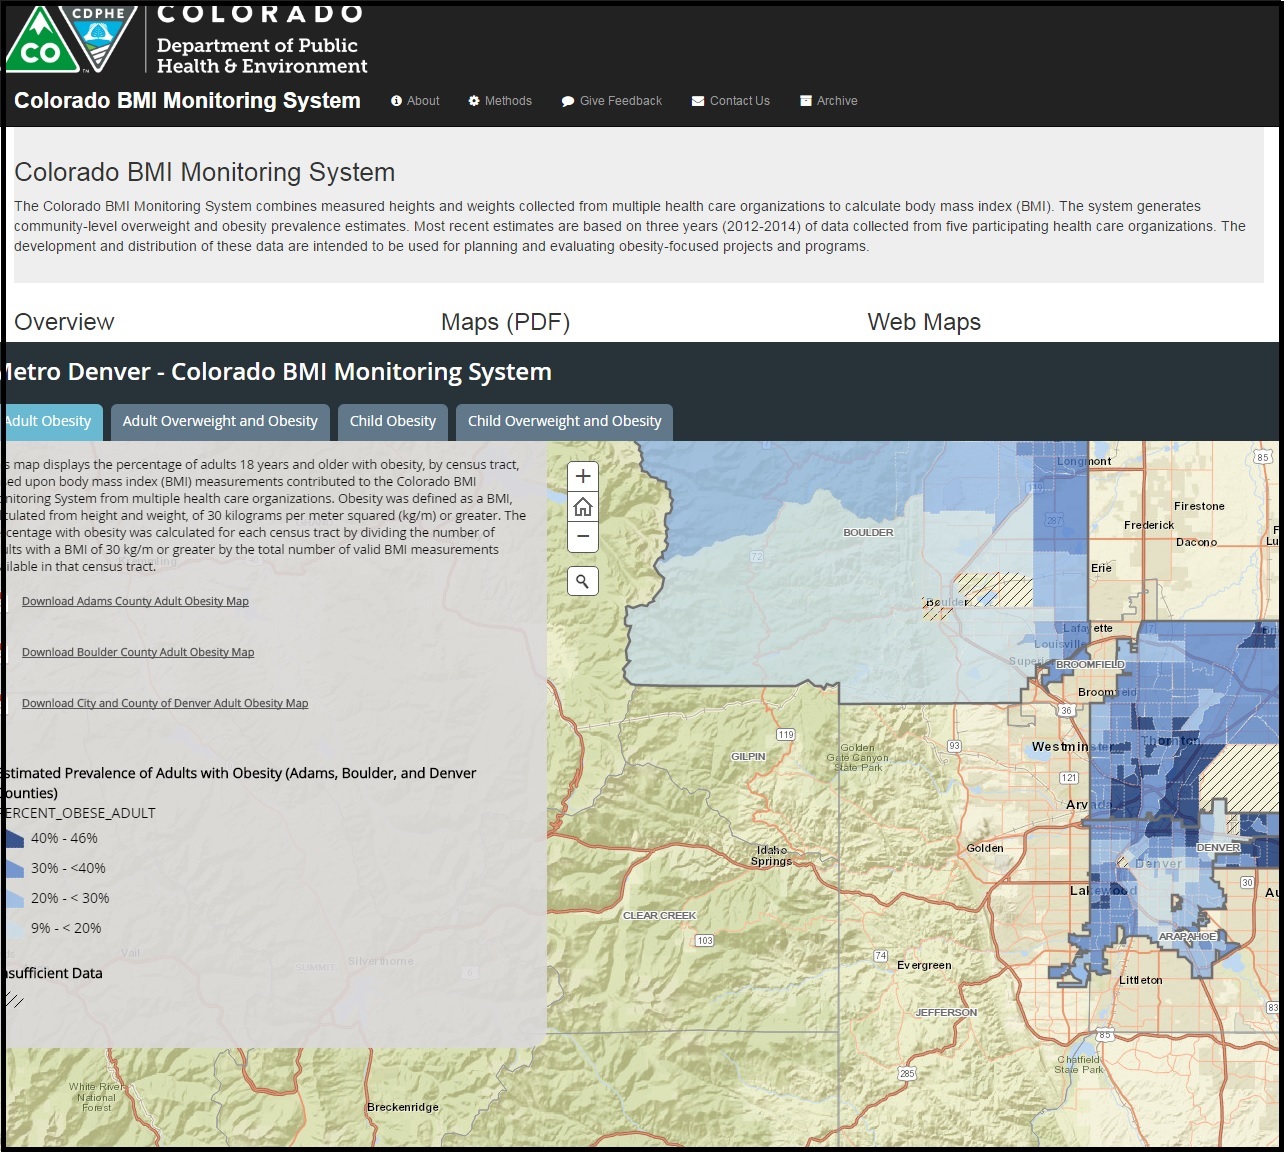Screen dimensions: 1284x1152
Task: Click Download City and County of Denver map link
Action: coord(163,703)
